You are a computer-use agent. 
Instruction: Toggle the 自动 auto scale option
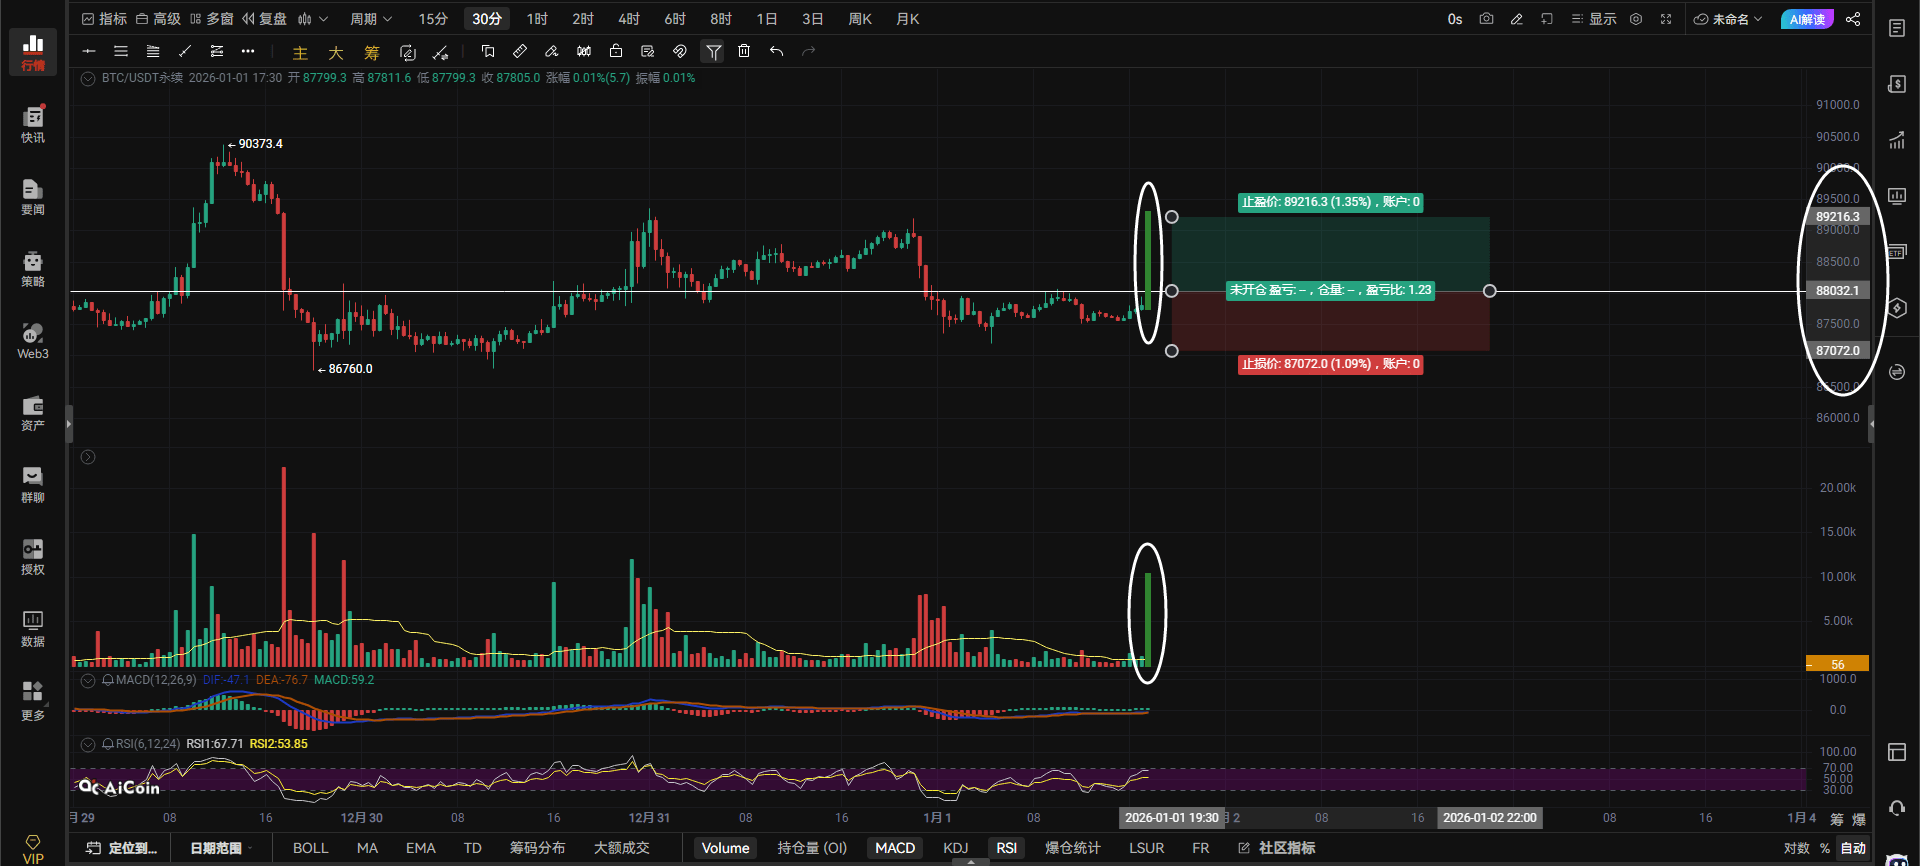coord(1853,848)
